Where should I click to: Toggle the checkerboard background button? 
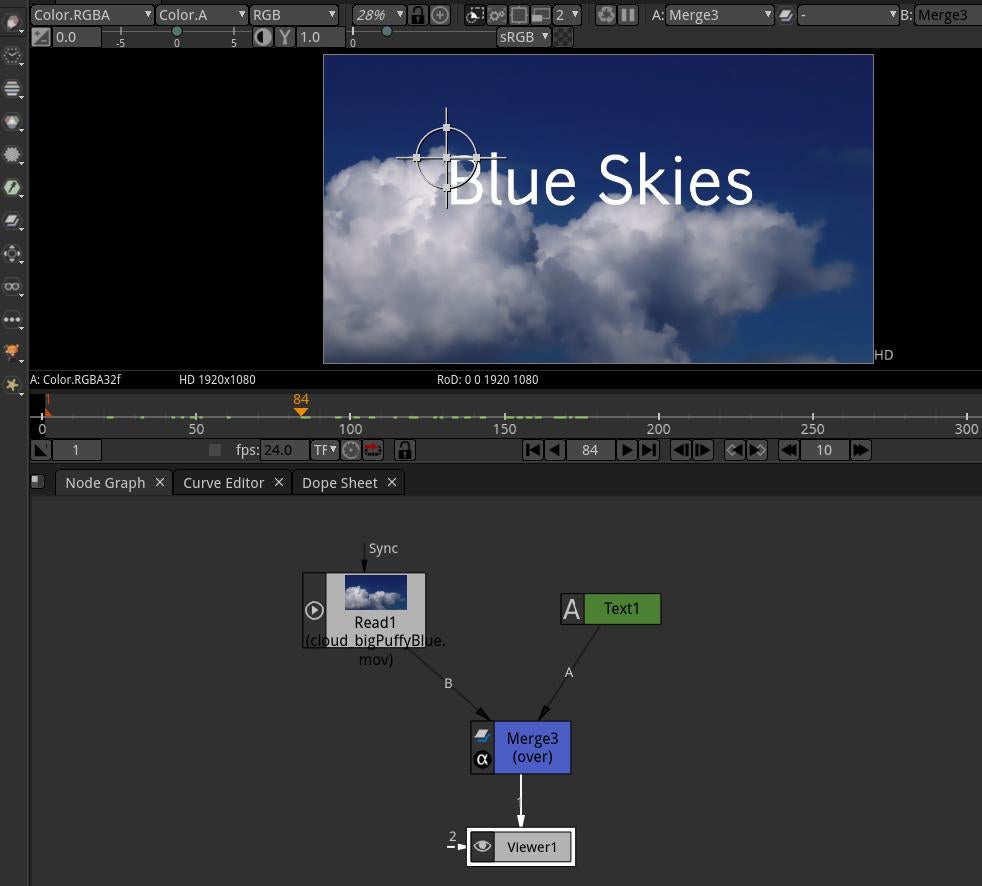point(564,37)
